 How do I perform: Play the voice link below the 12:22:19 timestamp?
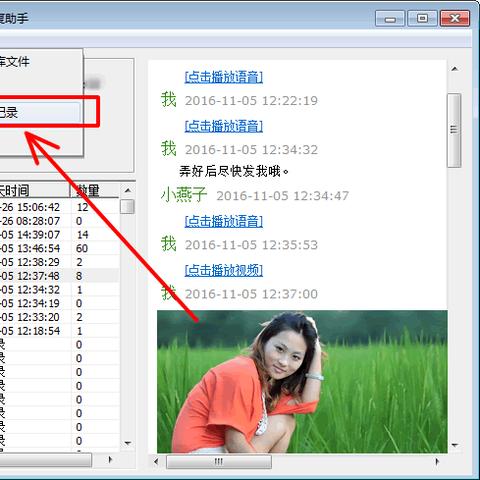[x=224, y=126]
